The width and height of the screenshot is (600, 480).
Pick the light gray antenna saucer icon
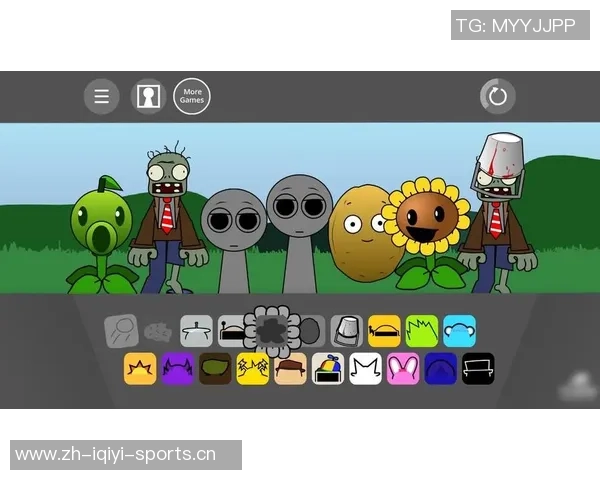(x=196, y=331)
